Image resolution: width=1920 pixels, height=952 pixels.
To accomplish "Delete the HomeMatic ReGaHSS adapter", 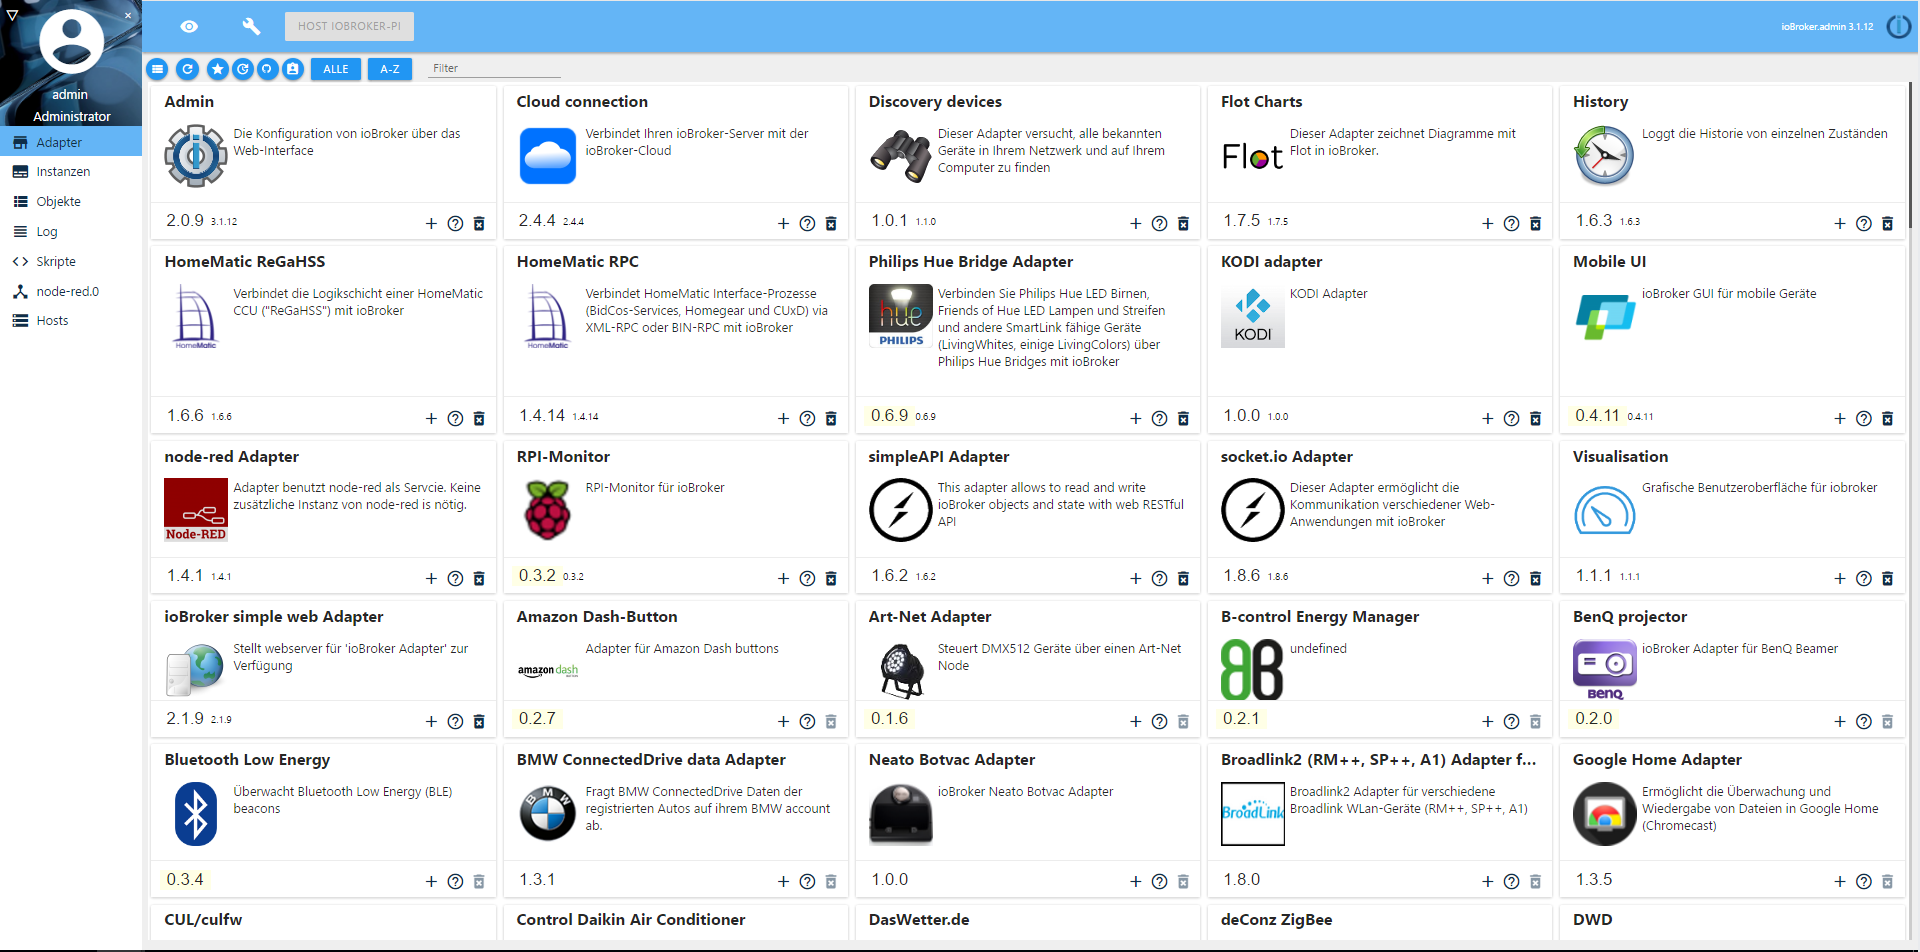I will (x=479, y=418).
